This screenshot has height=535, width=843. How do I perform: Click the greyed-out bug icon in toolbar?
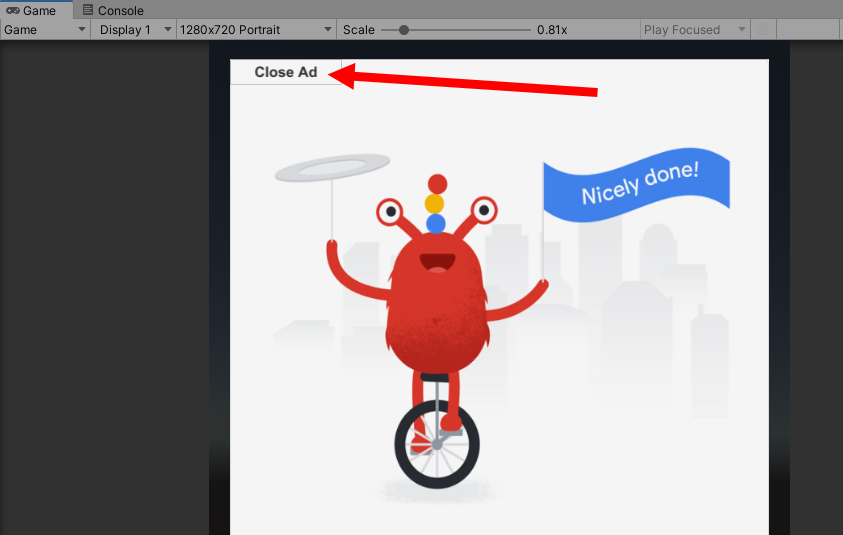pos(762,30)
